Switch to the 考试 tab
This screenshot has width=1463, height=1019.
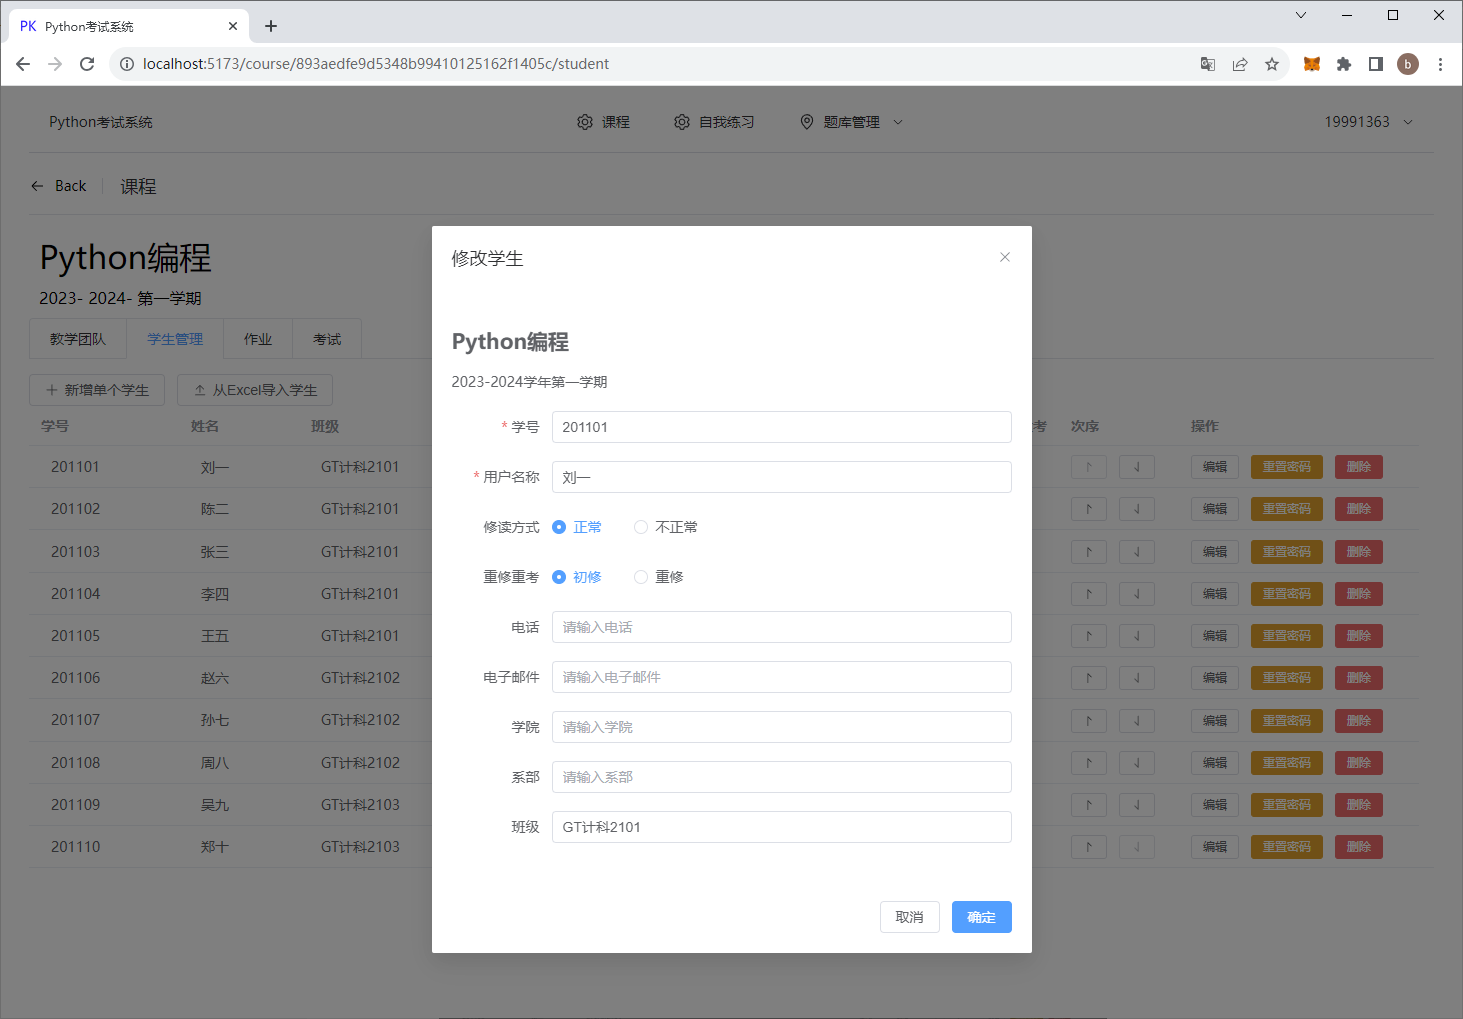click(x=327, y=339)
